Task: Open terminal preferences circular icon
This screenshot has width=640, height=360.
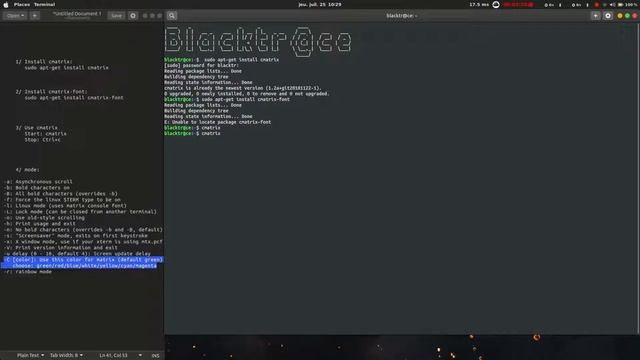Action: click(x=608, y=16)
